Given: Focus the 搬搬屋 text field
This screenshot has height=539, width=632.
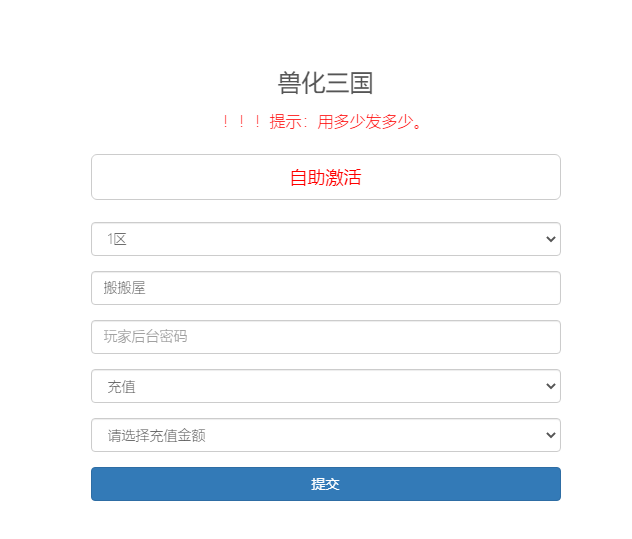Looking at the screenshot, I should tap(325, 288).
